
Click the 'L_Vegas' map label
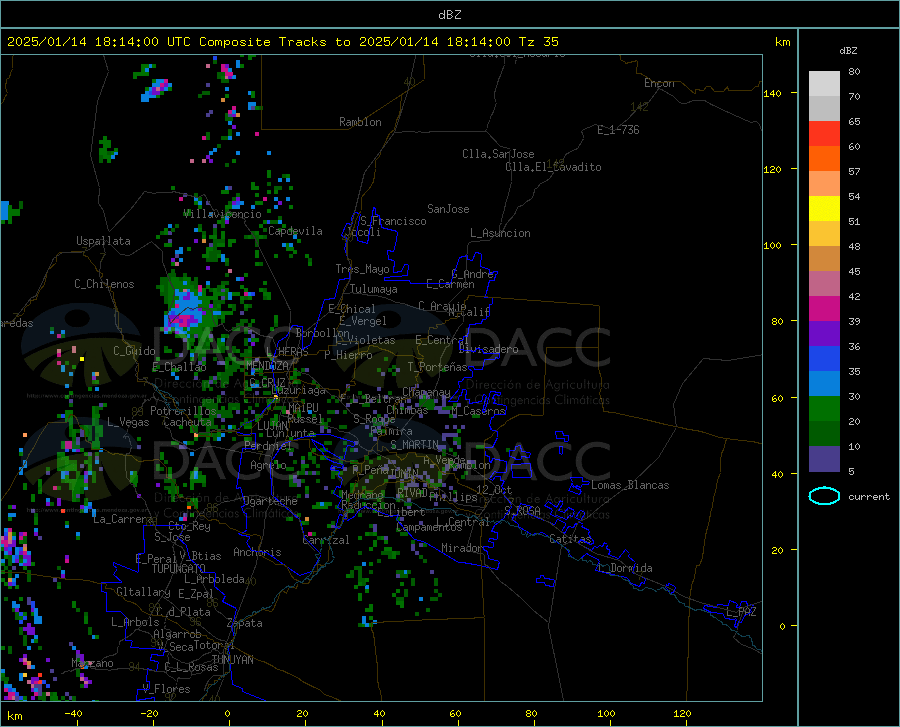[128, 422]
